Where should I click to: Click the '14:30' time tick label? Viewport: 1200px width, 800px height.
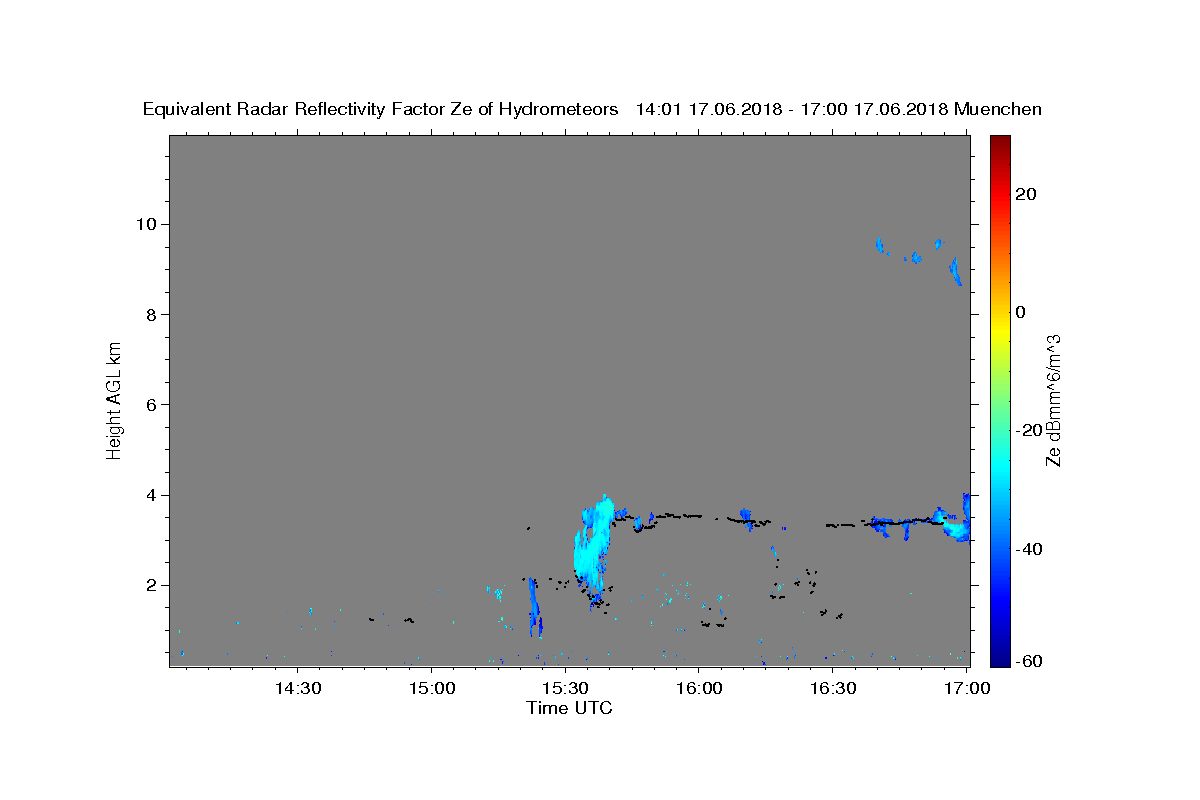tap(298, 688)
